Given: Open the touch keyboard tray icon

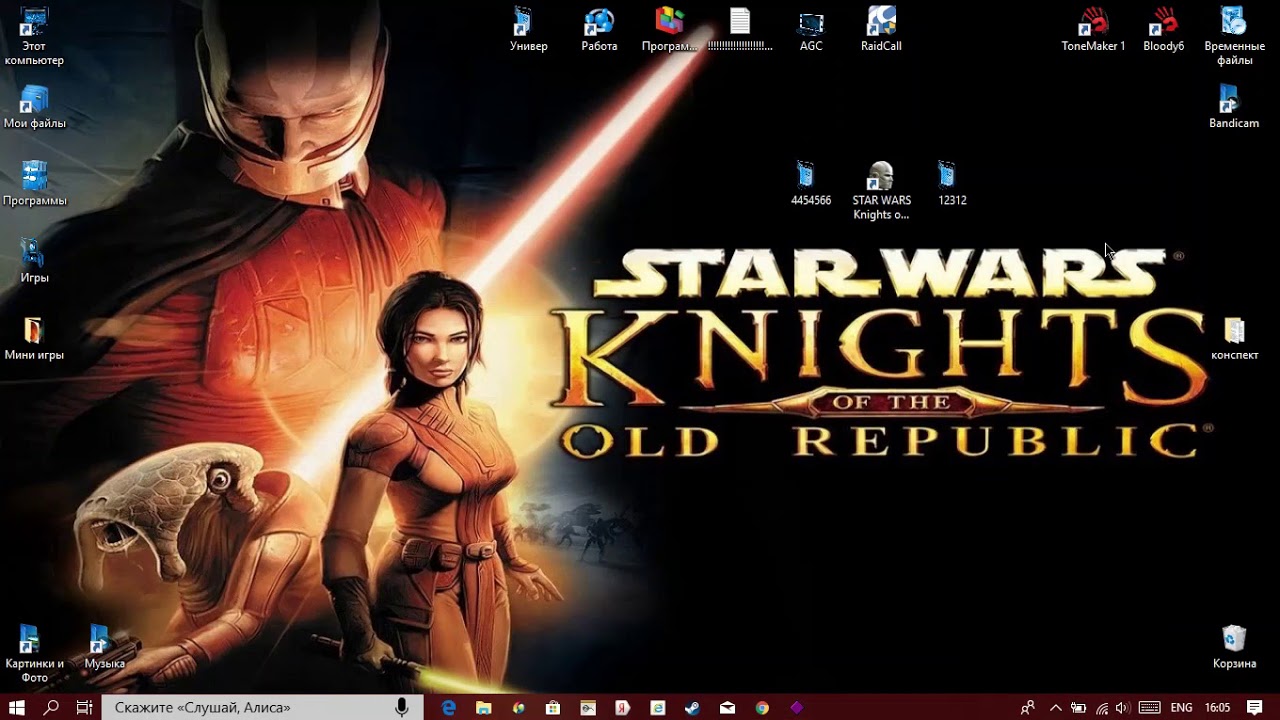Looking at the screenshot, I should click(1150, 707).
